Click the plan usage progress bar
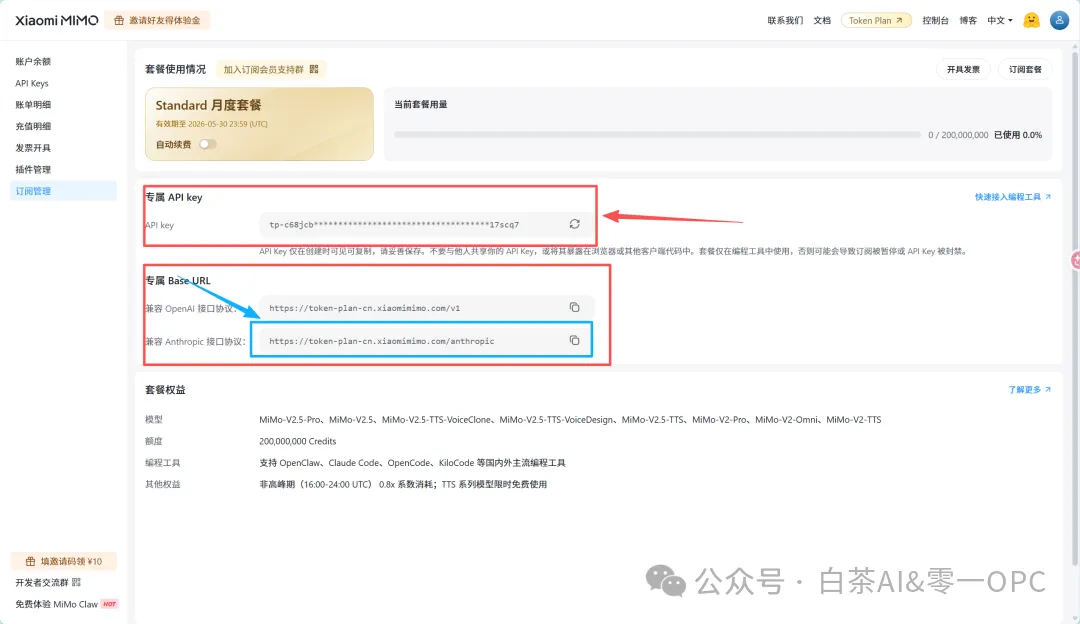1080x624 pixels. click(657, 135)
